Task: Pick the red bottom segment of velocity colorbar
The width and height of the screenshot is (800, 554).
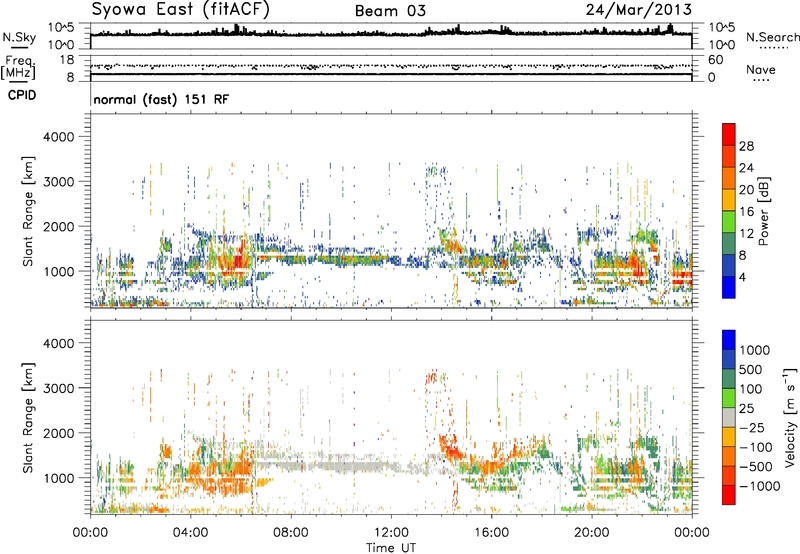Action: (729, 495)
